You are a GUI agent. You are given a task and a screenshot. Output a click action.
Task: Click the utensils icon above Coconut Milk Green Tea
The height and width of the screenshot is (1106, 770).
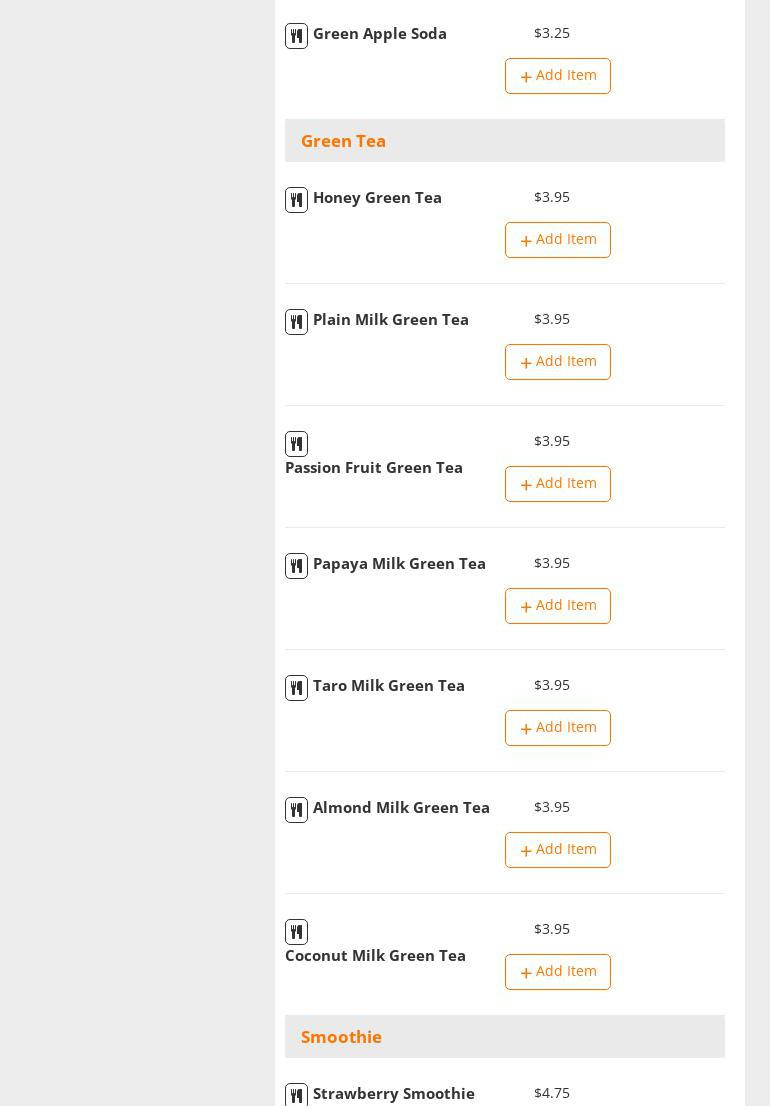[296, 933]
